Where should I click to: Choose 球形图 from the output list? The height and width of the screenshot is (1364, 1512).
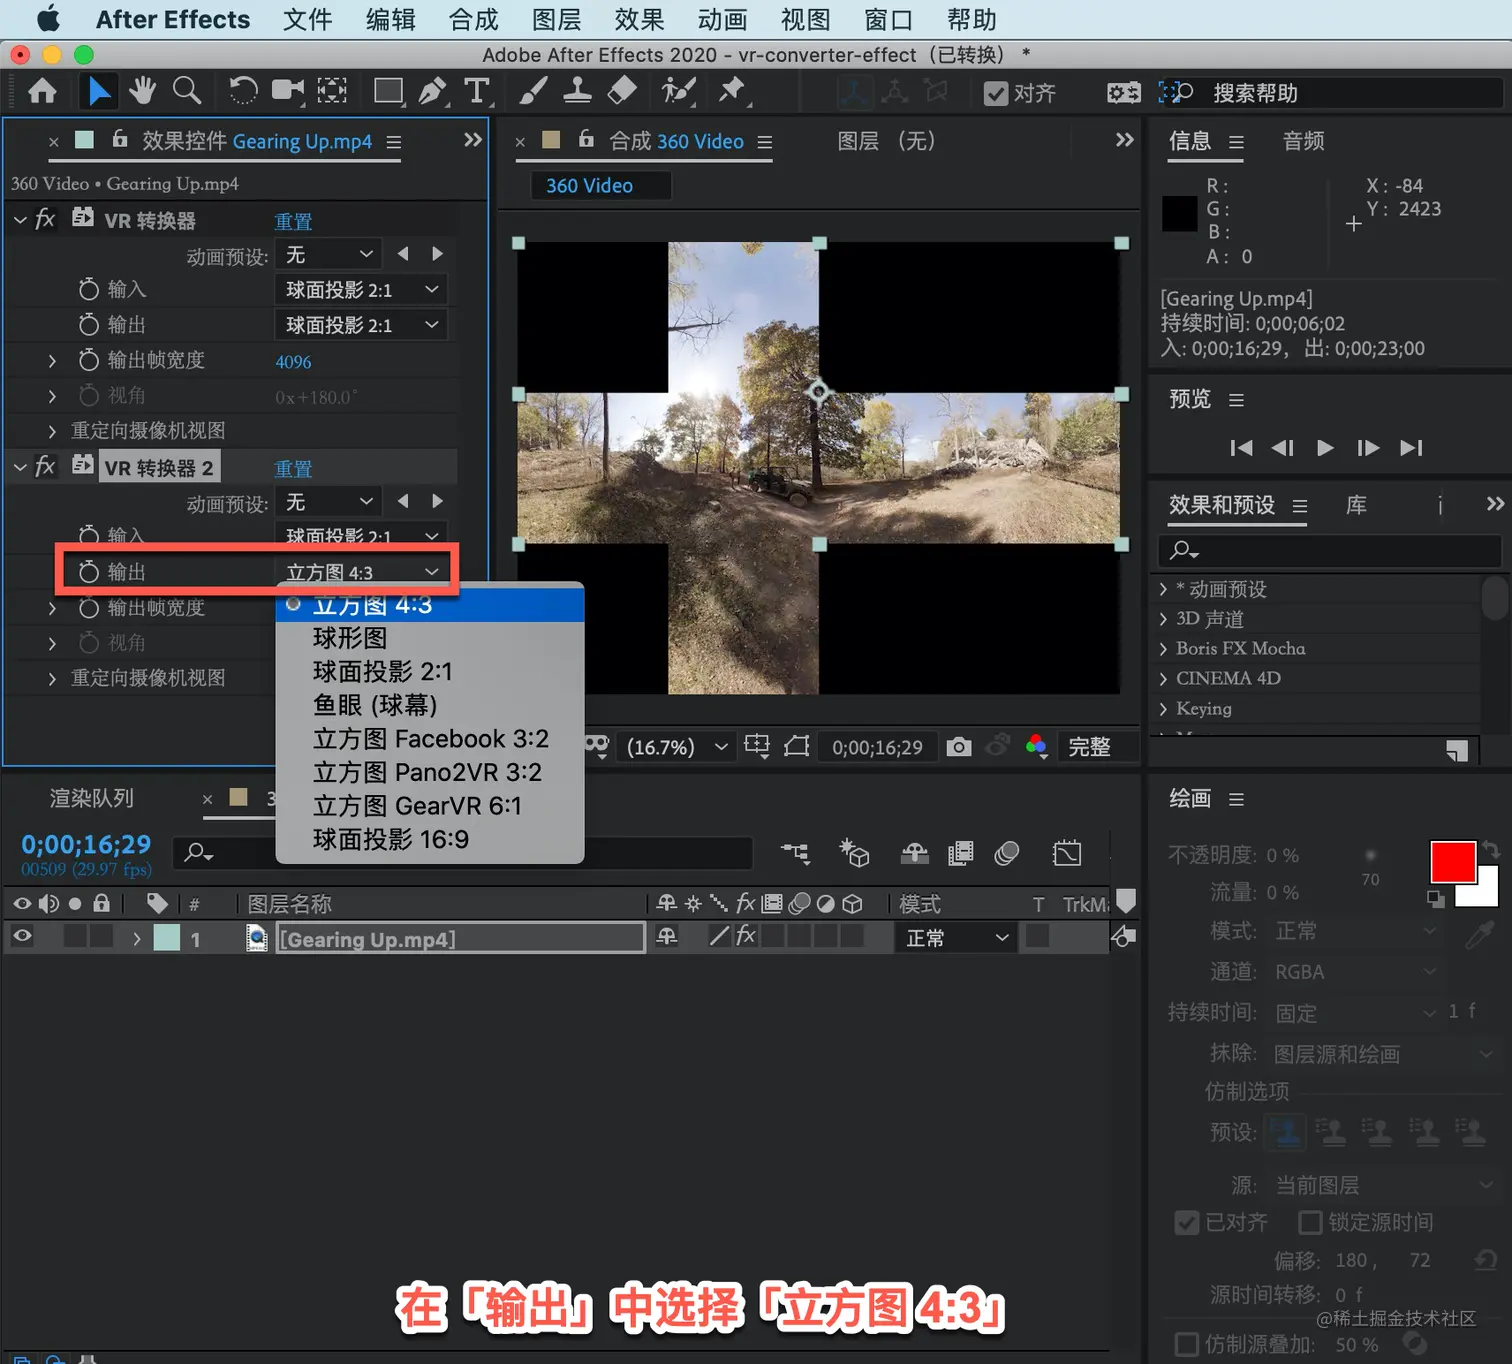(430, 638)
